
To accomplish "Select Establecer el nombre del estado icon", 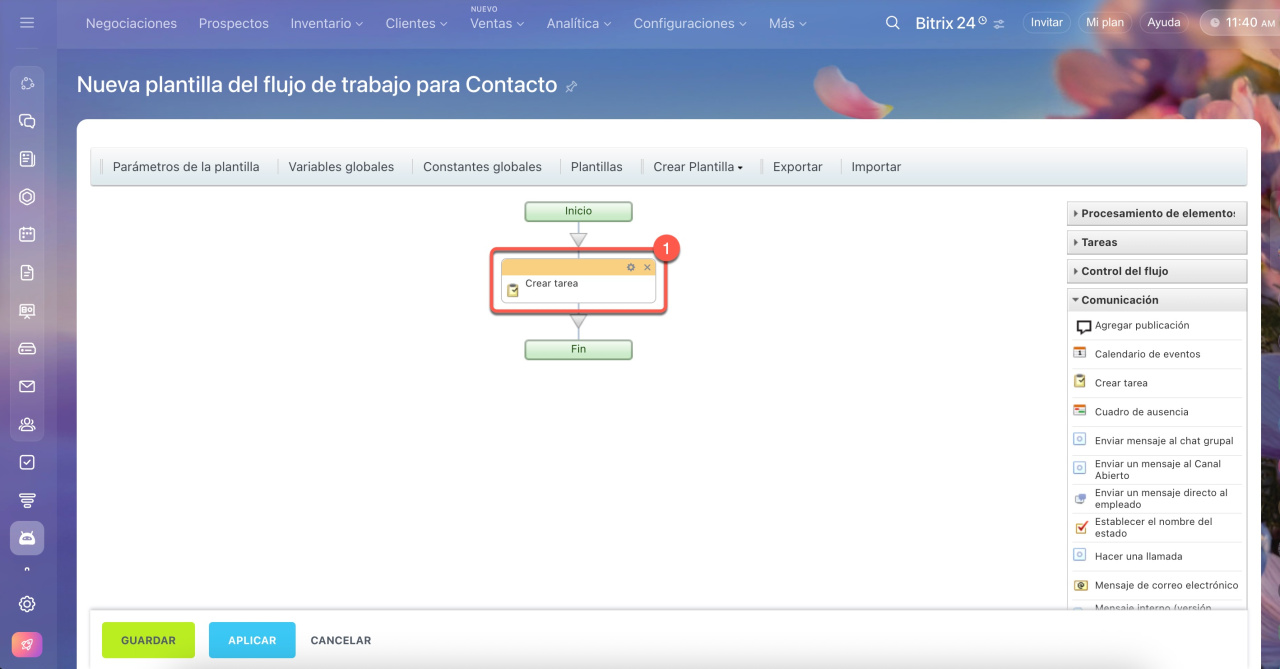I will click(x=1080, y=527).
